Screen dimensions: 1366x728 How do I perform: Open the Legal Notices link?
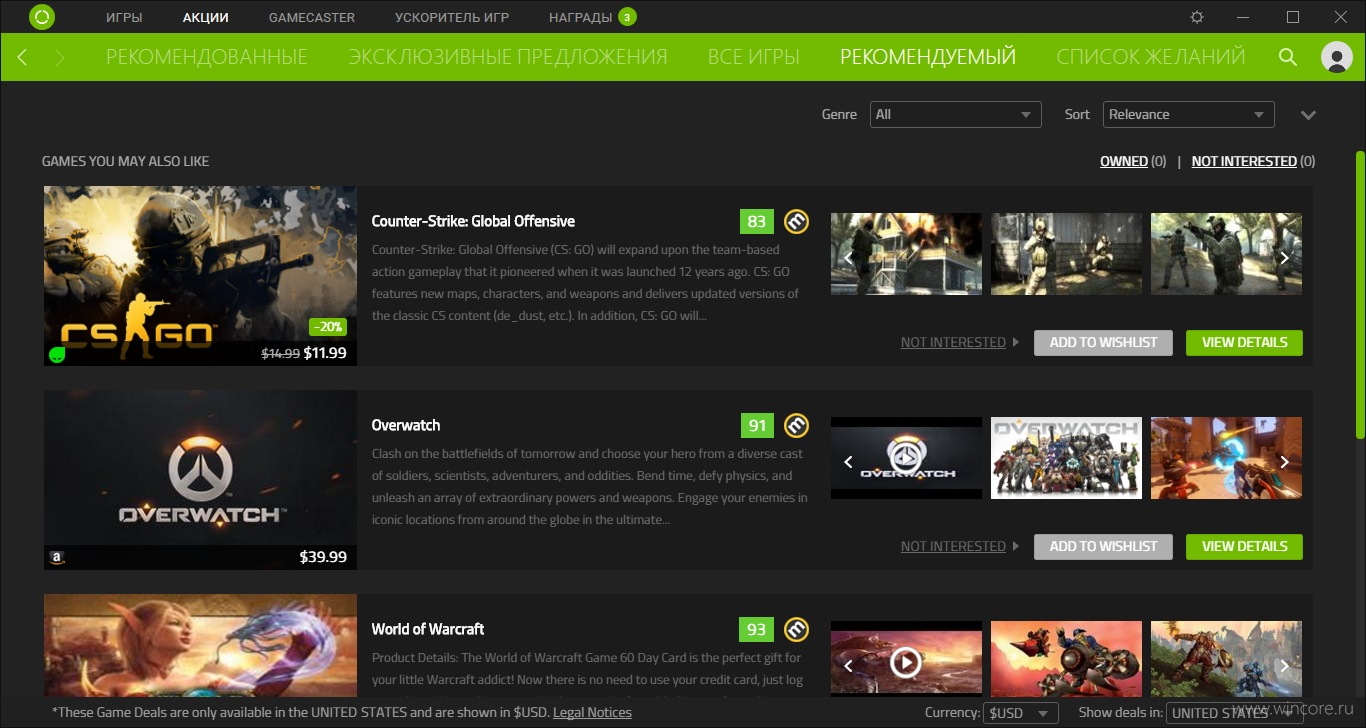point(592,712)
